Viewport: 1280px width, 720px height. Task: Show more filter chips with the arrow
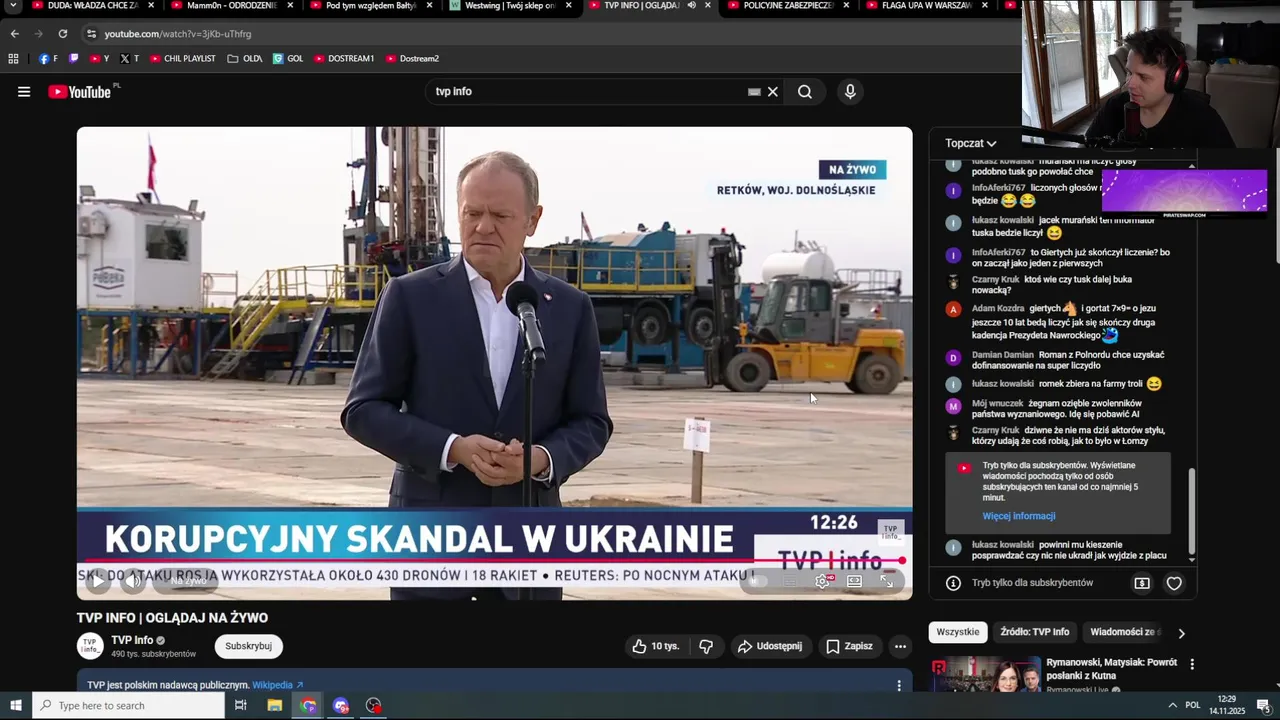point(1181,632)
